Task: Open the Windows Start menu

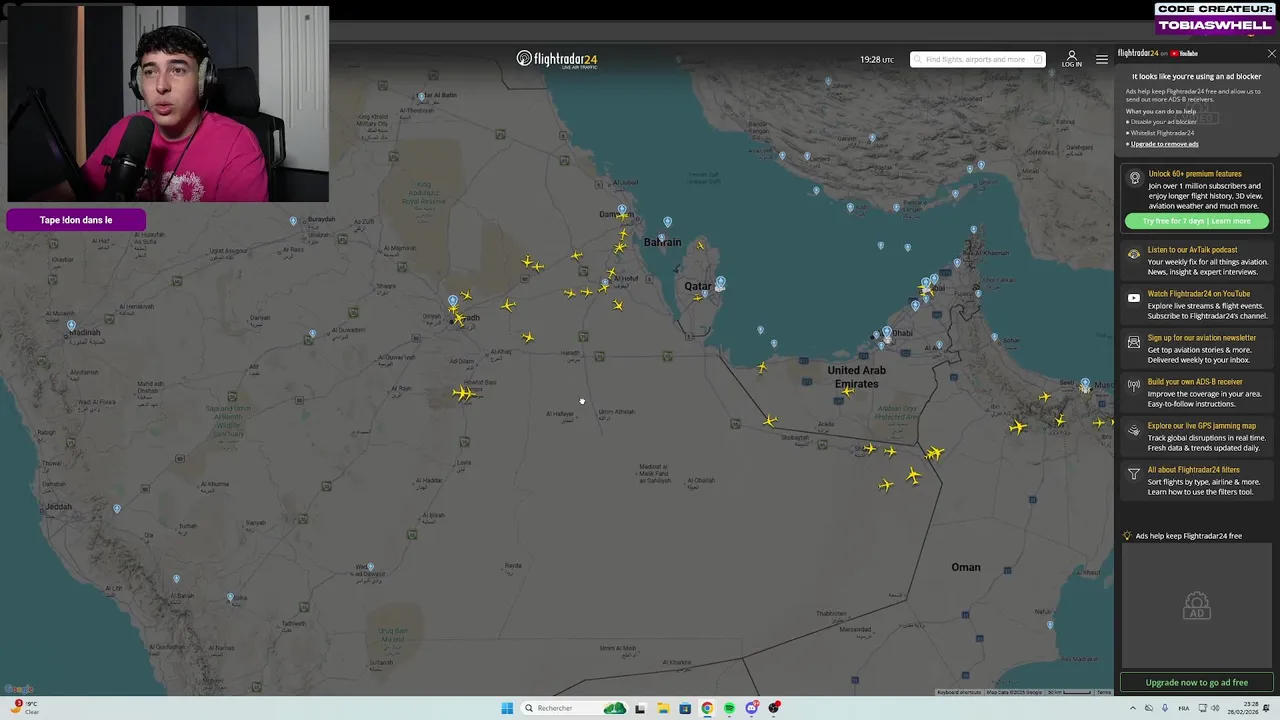Action: pos(507,708)
